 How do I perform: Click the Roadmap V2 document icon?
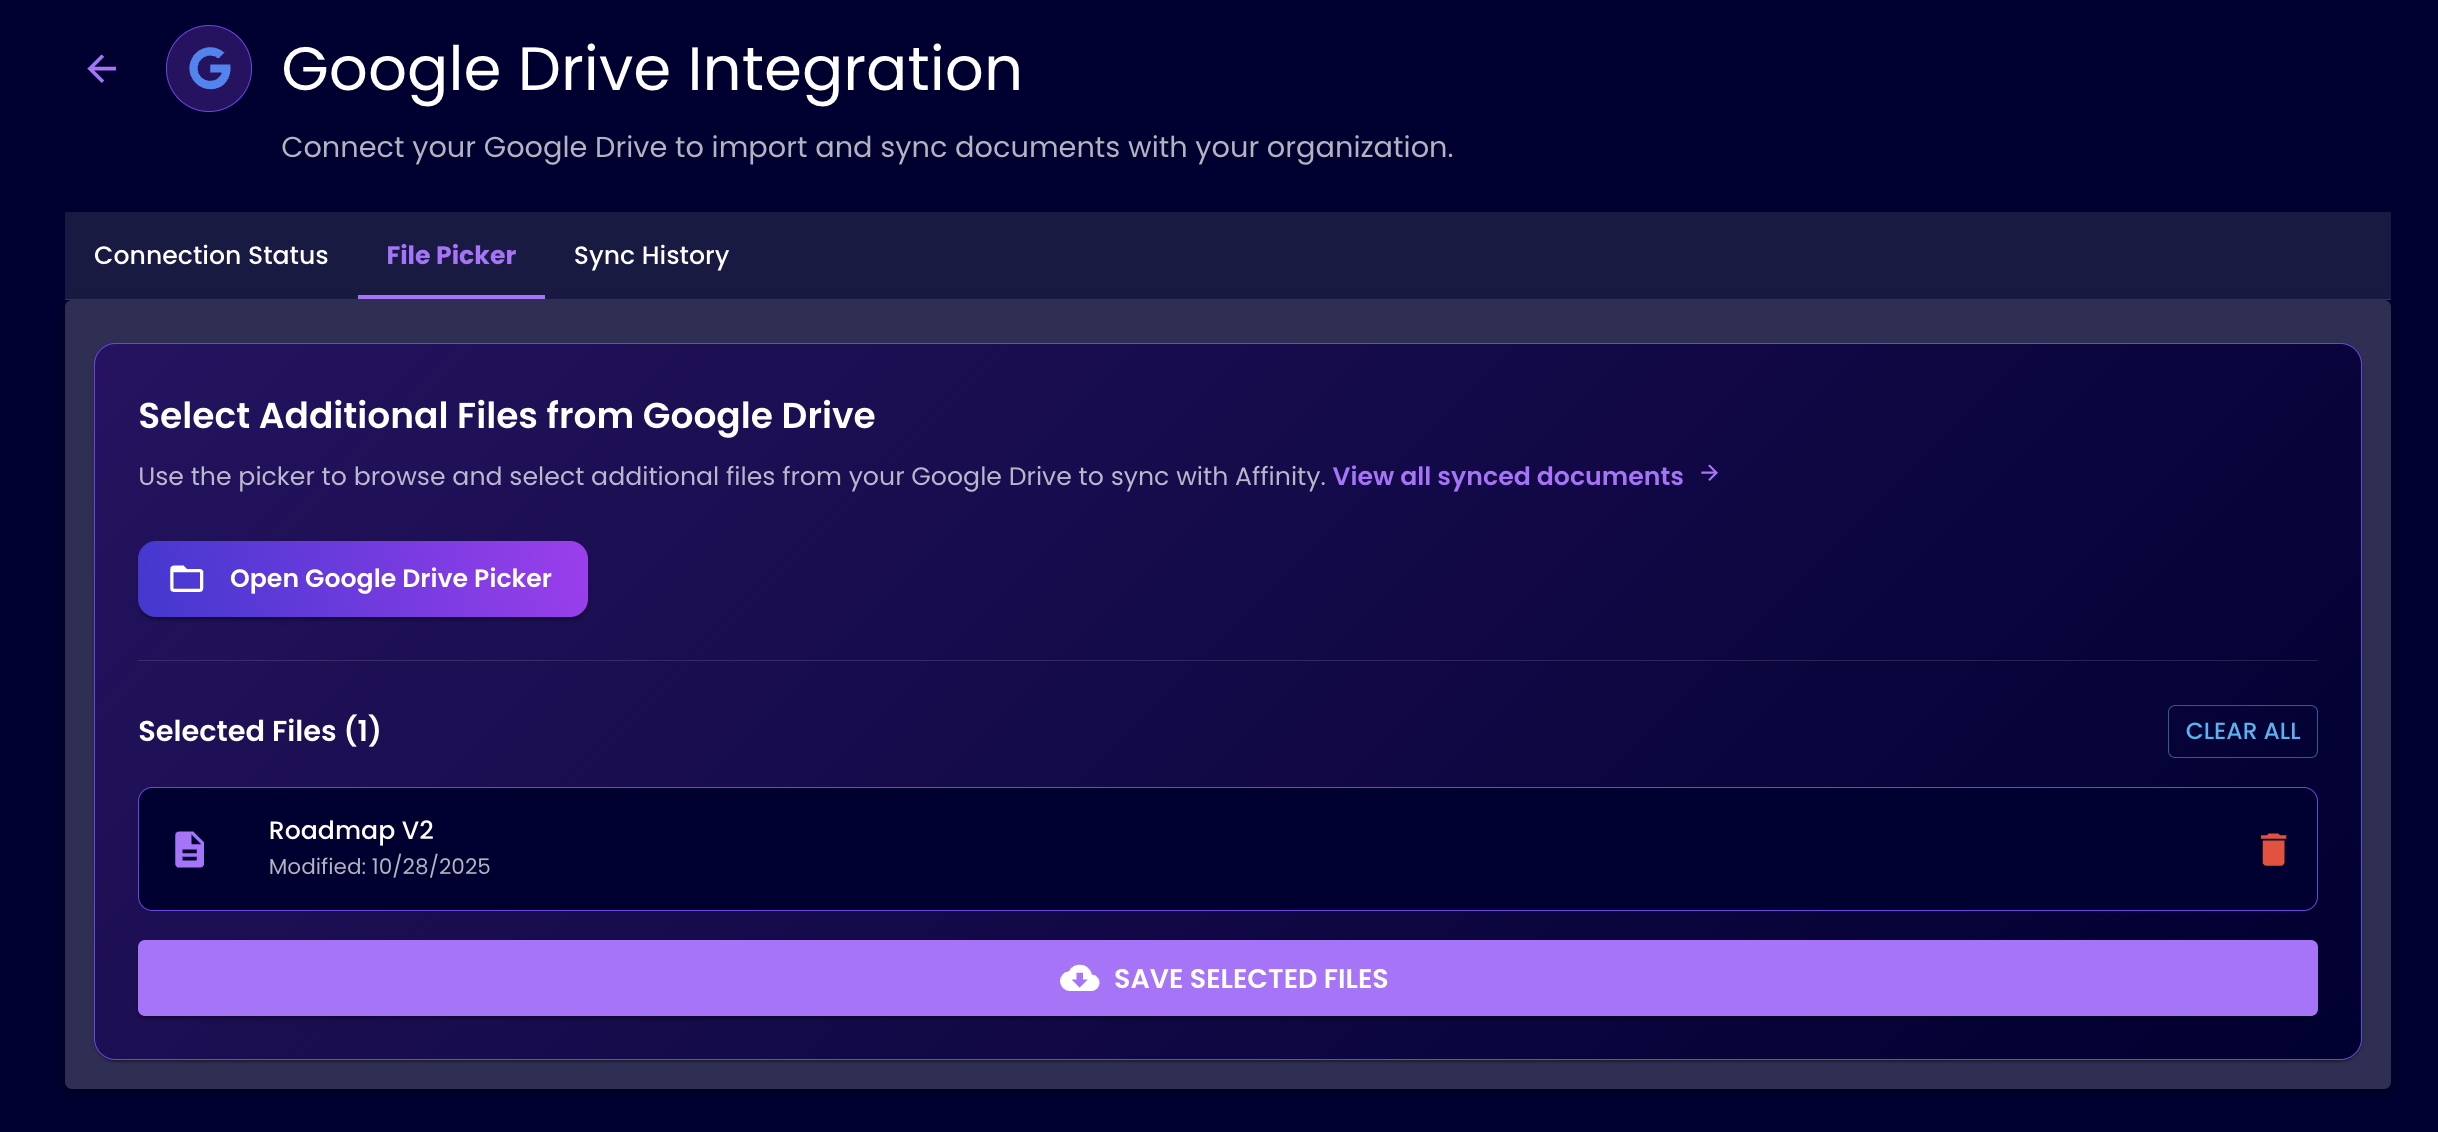[189, 849]
